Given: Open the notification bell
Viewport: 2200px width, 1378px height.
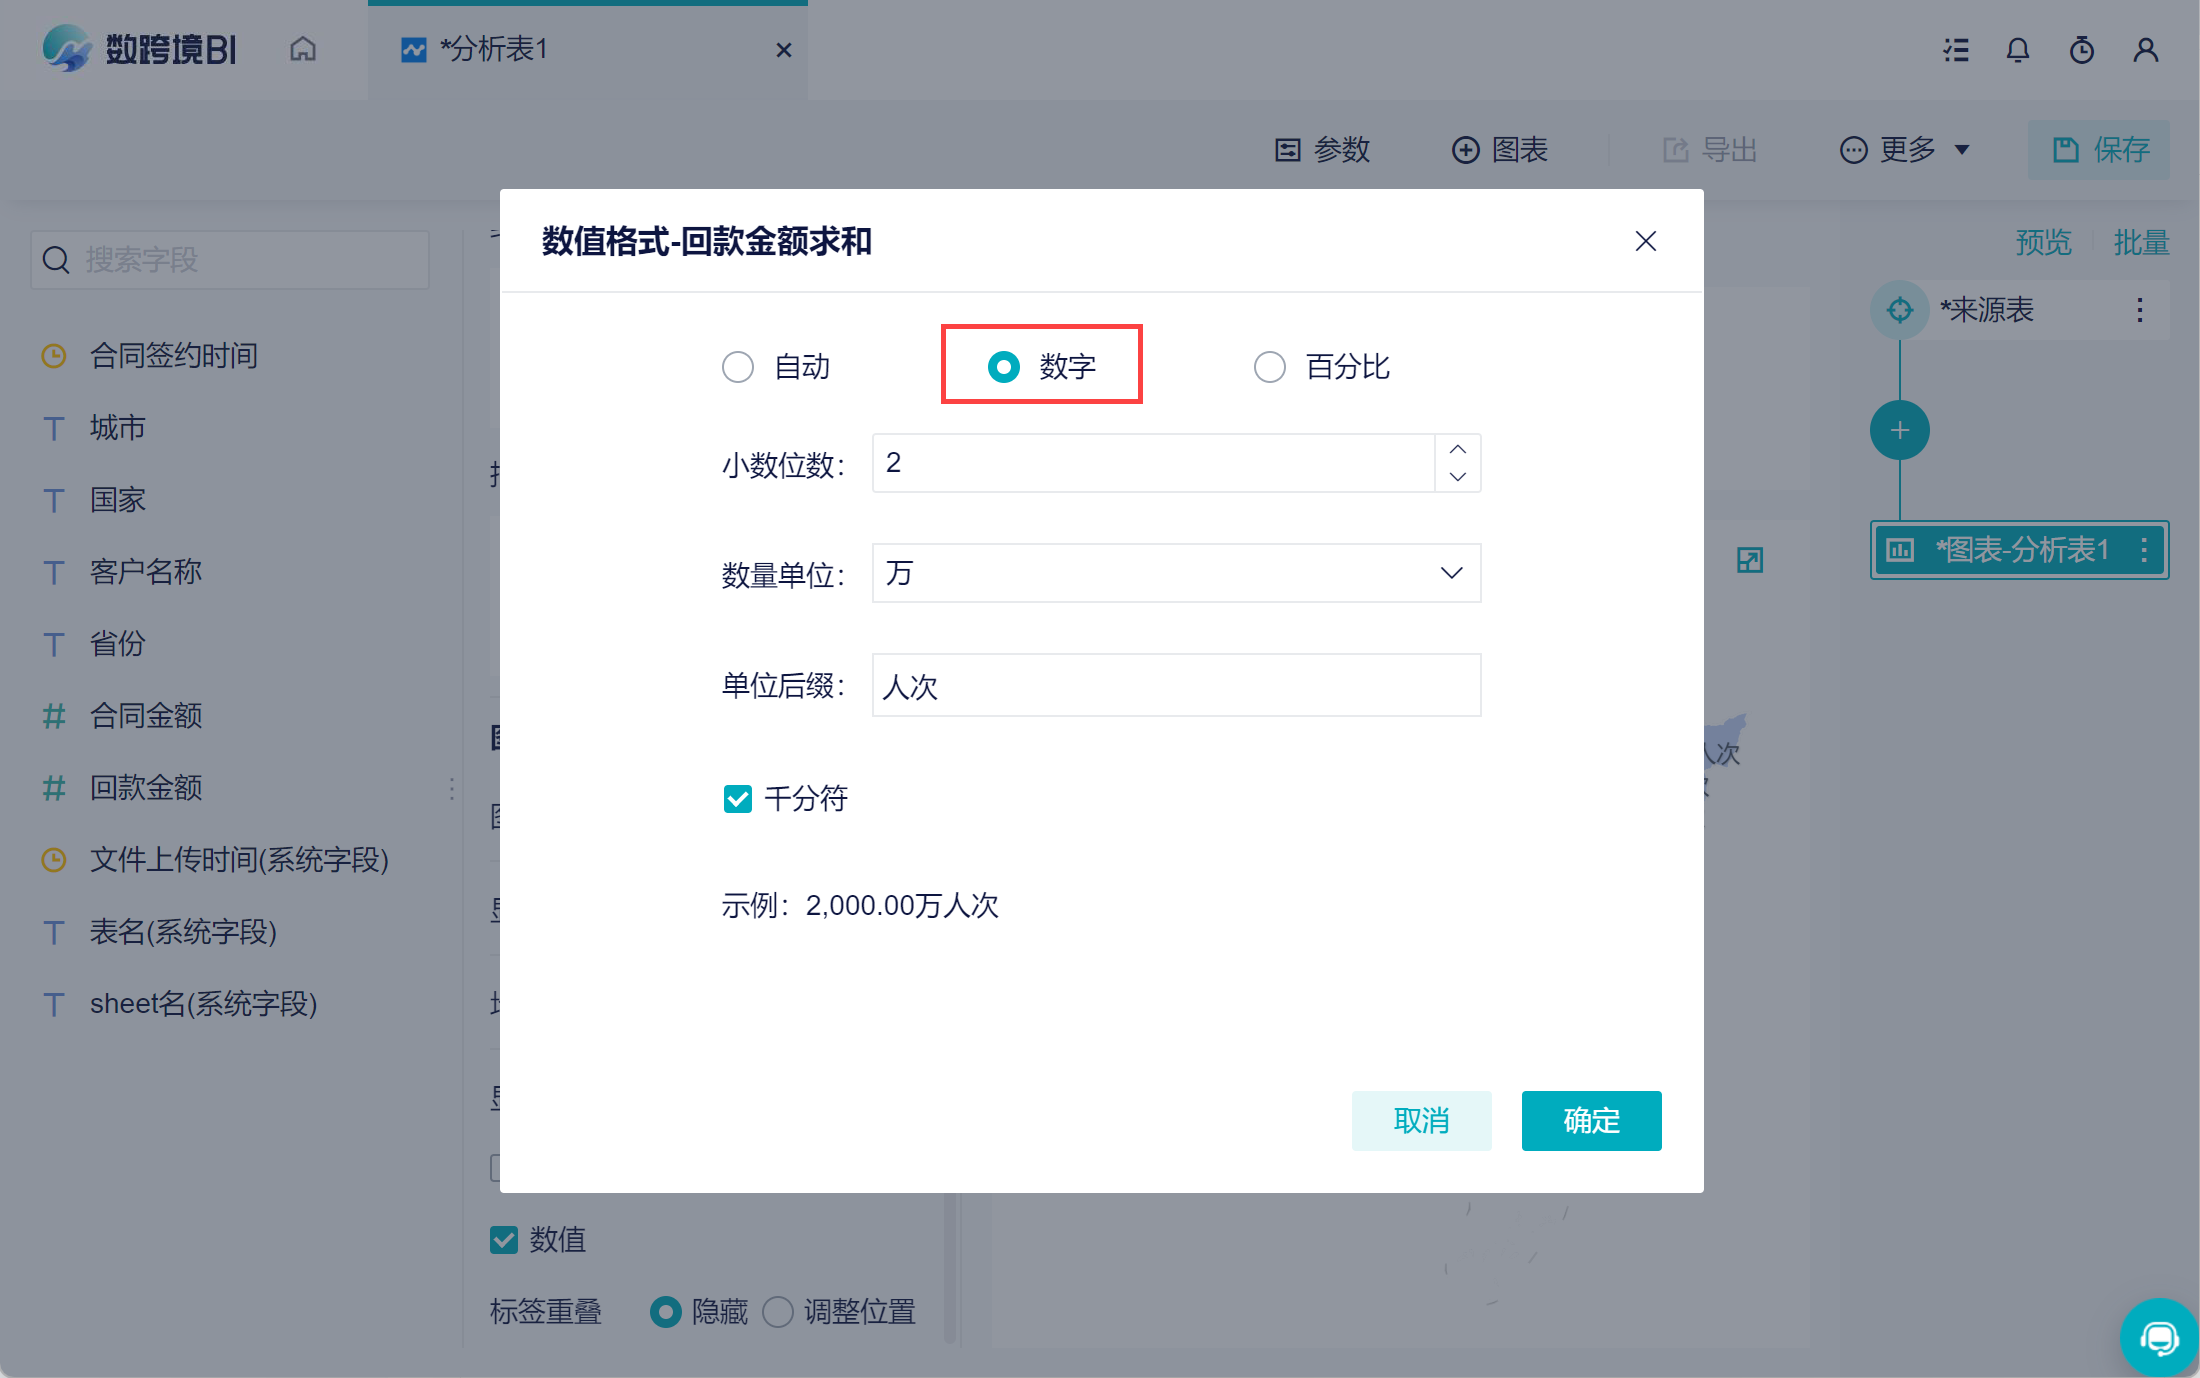Looking at the screenshot, I should [x=2018, y=50].
